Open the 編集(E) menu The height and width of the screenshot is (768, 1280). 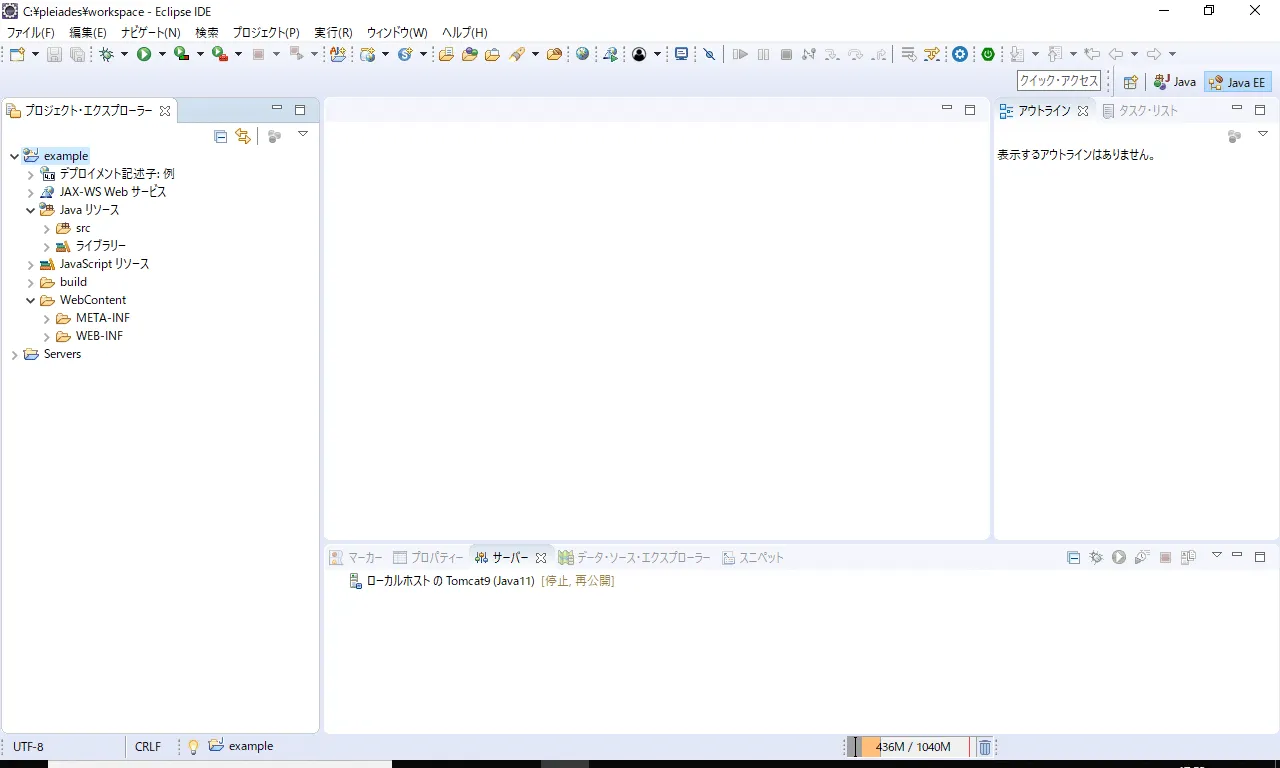coord(88,33)
